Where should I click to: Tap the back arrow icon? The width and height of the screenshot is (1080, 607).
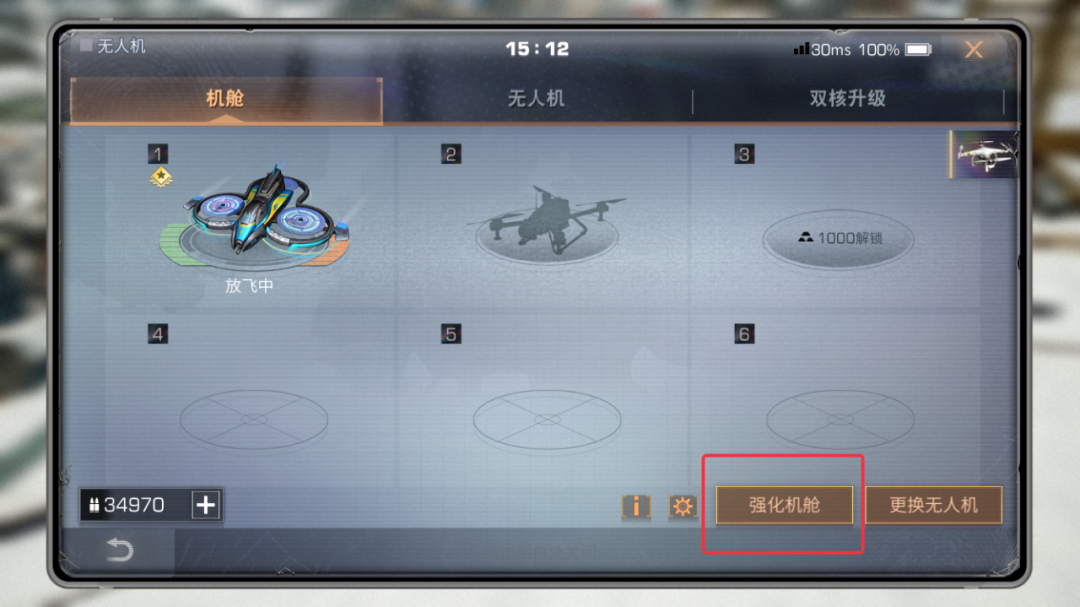tap(119, 550)
